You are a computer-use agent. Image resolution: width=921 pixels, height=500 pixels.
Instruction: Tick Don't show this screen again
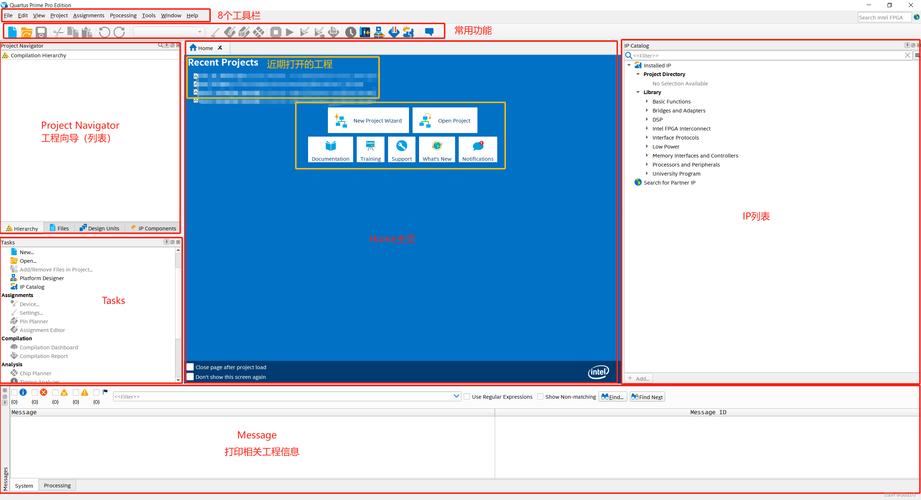coord(190,377)
